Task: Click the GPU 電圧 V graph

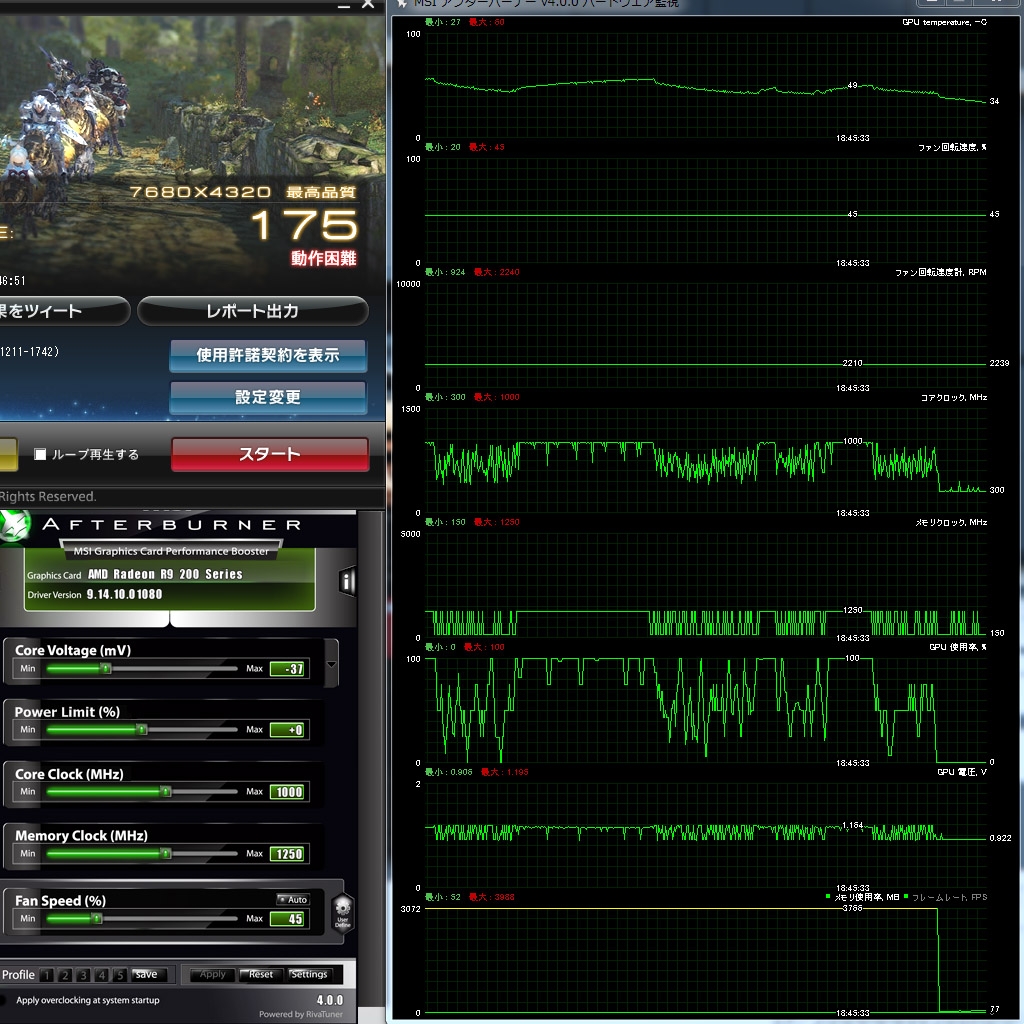Action: (705, 836)
